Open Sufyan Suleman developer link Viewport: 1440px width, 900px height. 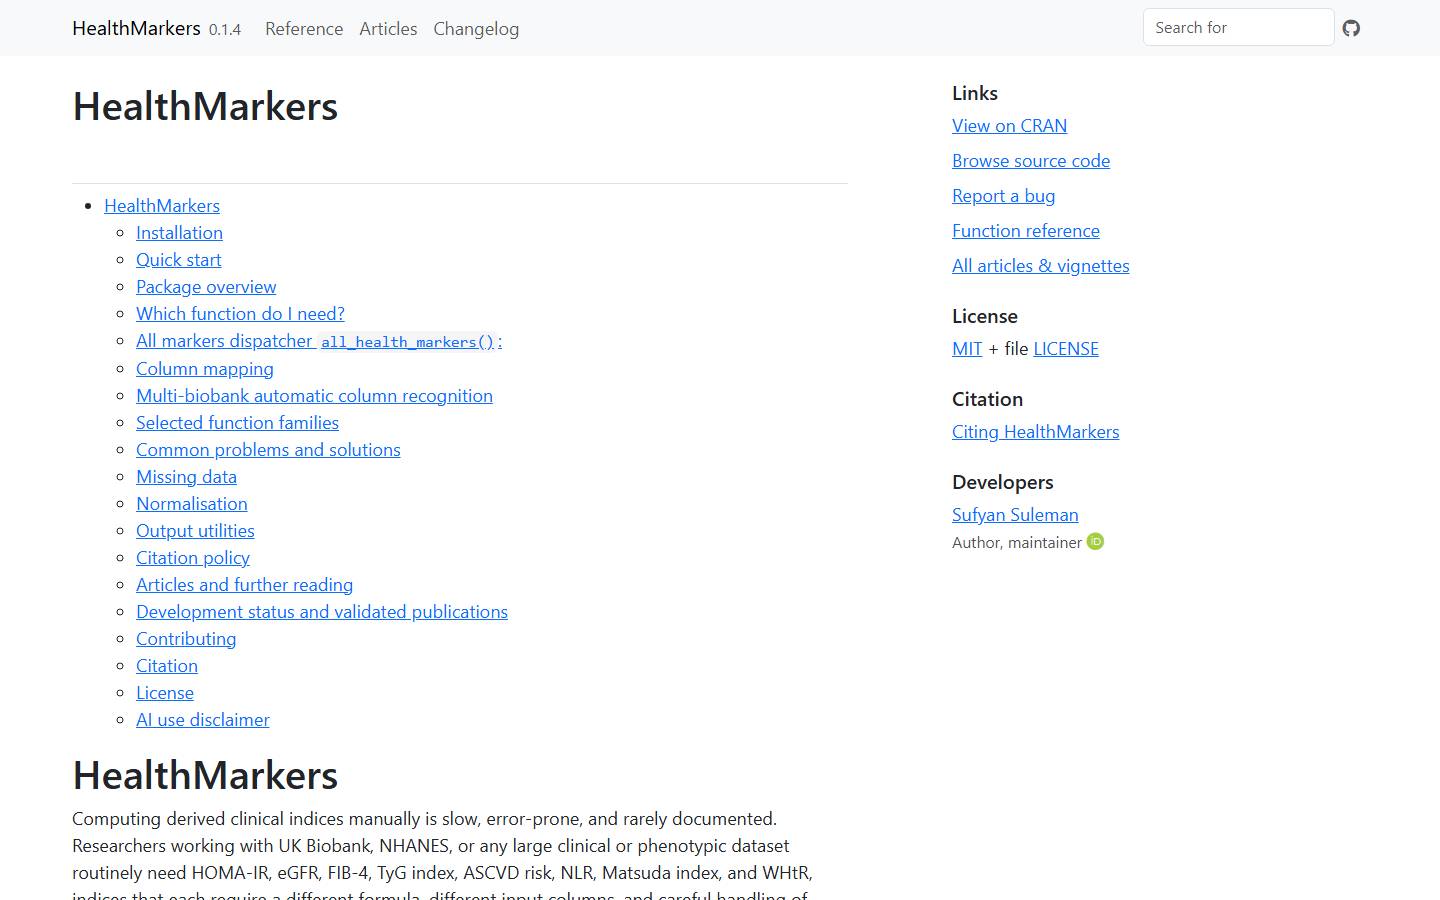[x=1015, y=515]
